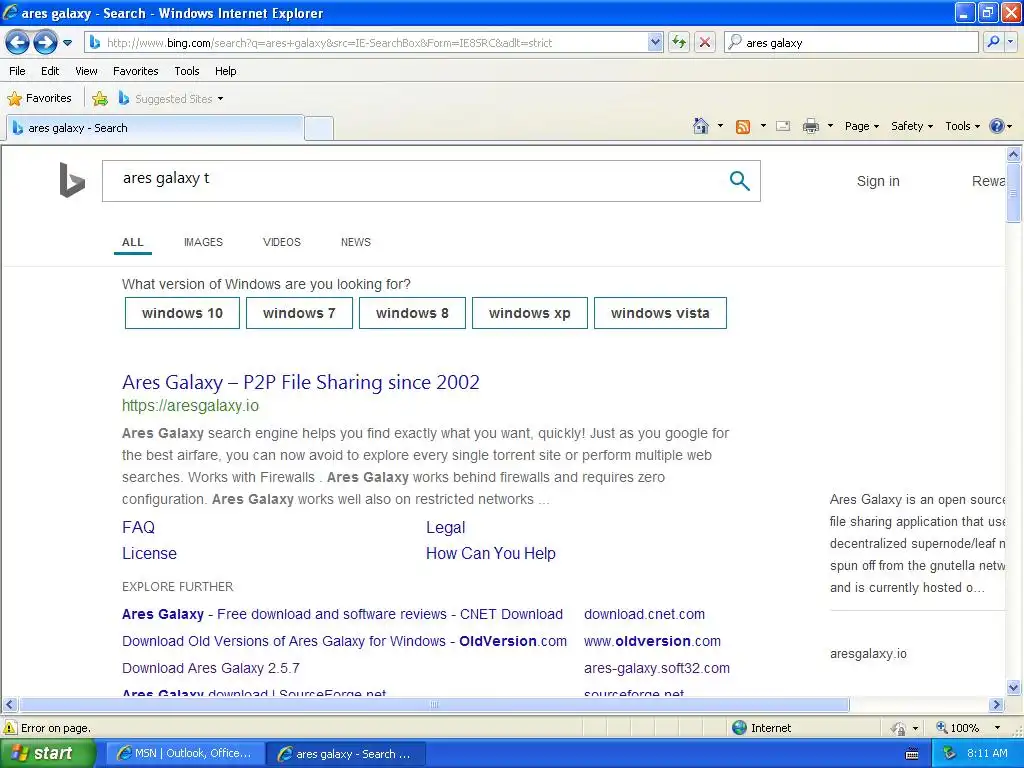
Task: Choose the windows 8 suggestion button
Action: tap(412, 313)
